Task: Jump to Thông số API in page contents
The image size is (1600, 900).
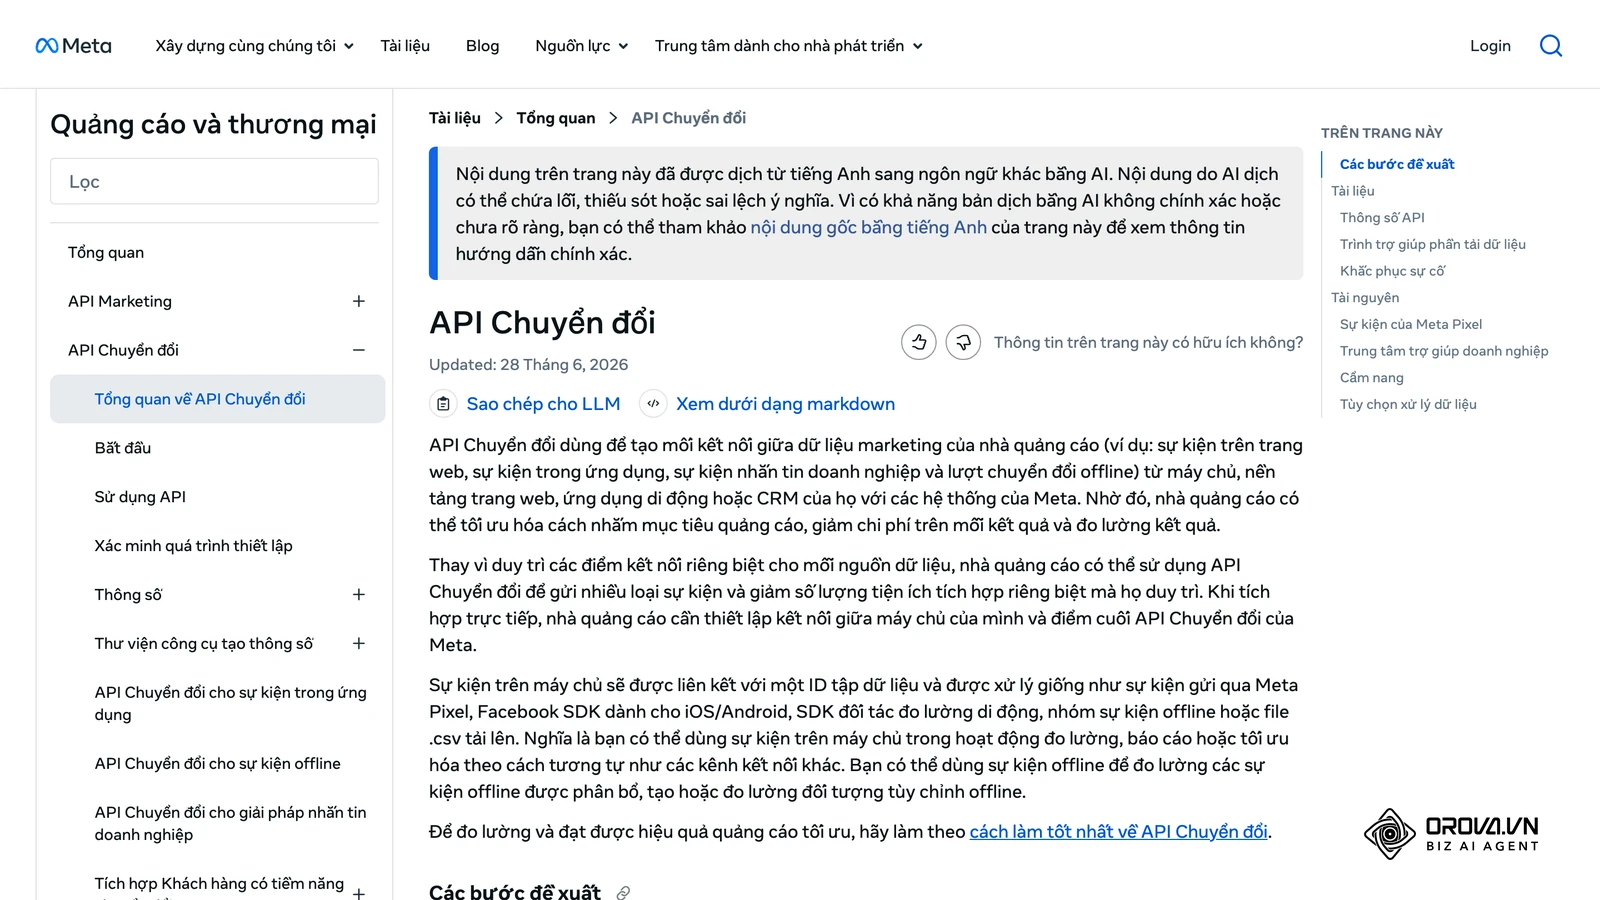Action: [x=1382, y=217]
